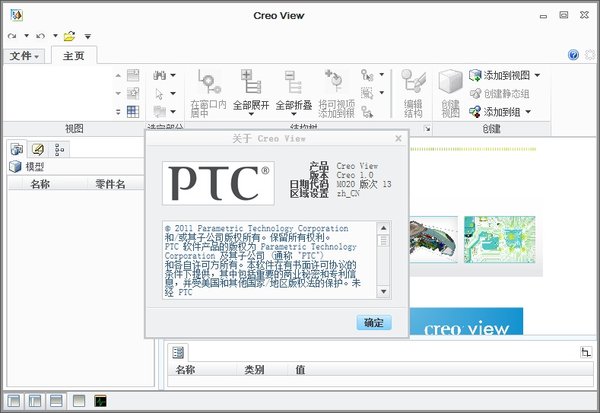Click the Creo View application icon in title bar

pos(16,15)
